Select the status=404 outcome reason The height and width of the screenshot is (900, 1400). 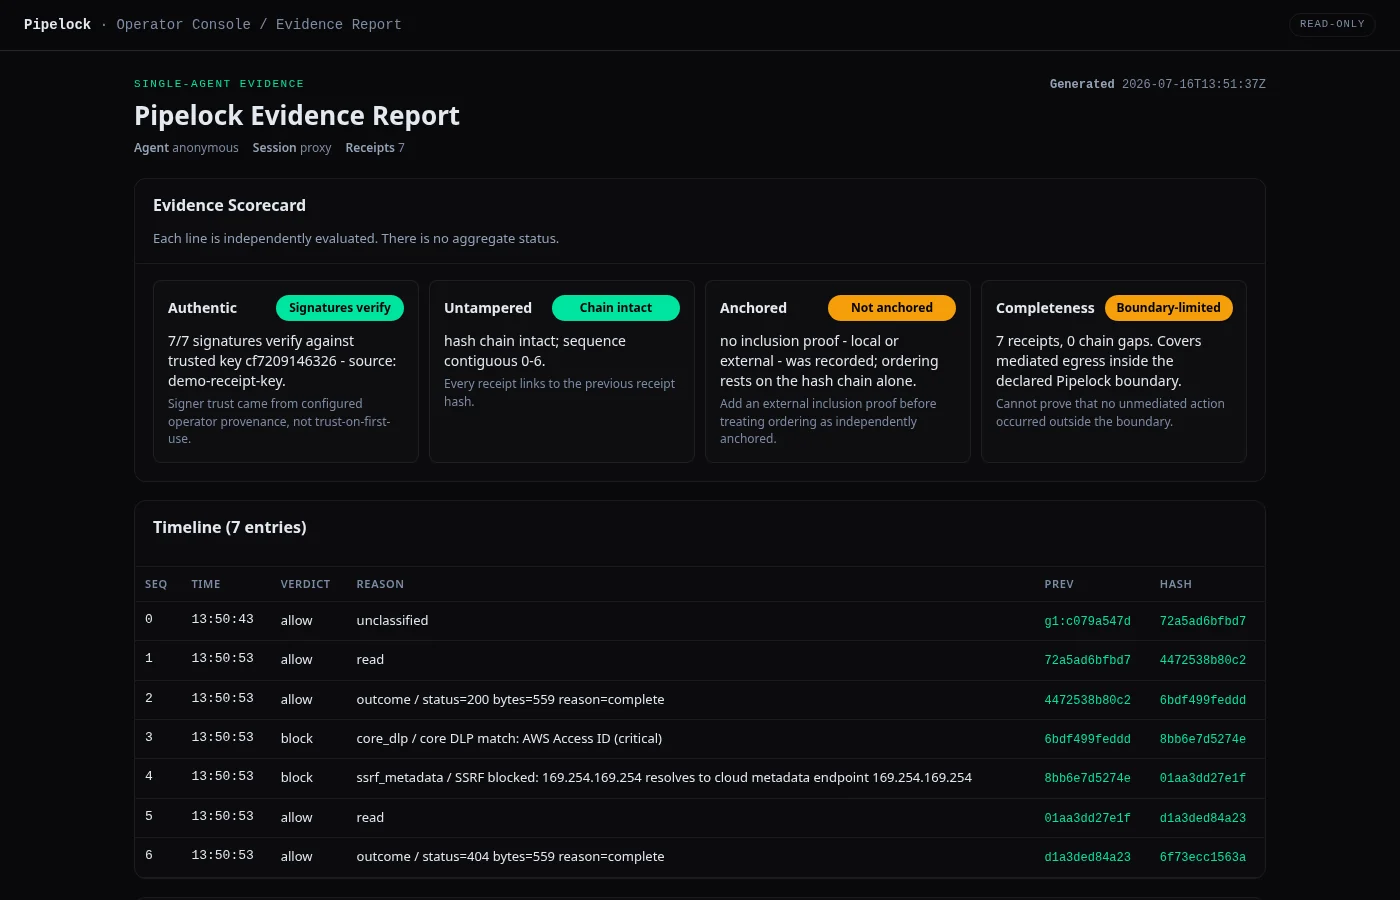click(x=510, y=856)
